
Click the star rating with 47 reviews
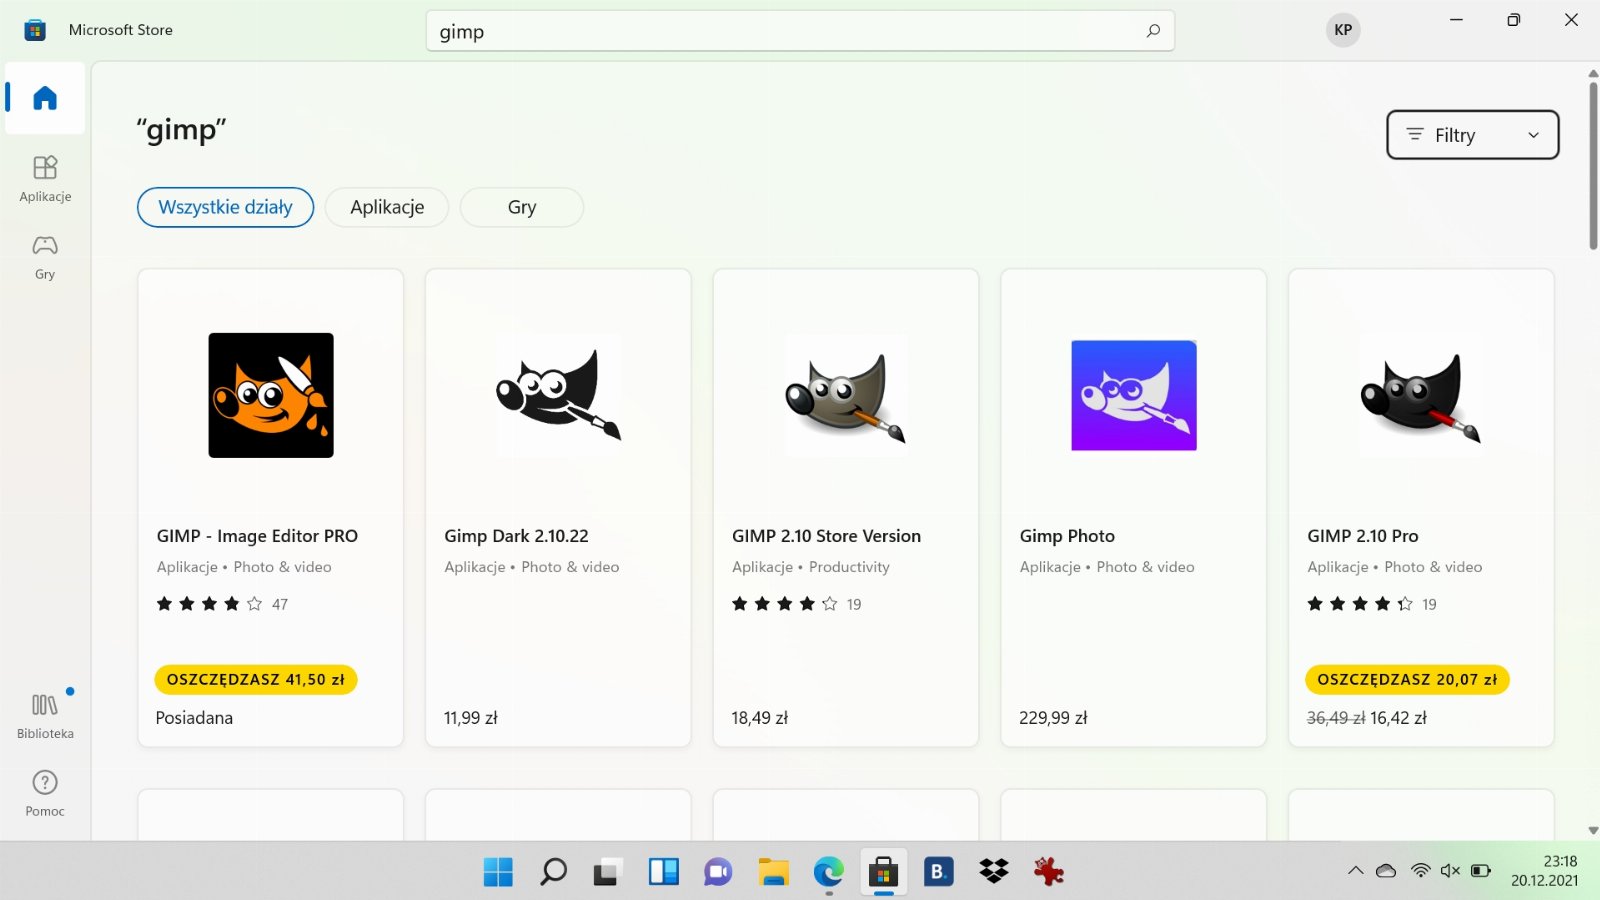tap(222, 604)
